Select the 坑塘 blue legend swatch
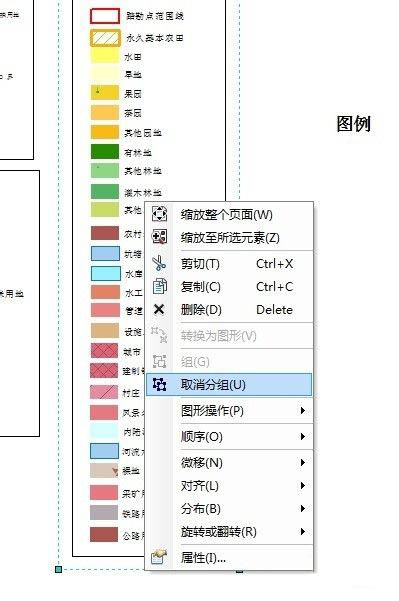 [105, 253]
